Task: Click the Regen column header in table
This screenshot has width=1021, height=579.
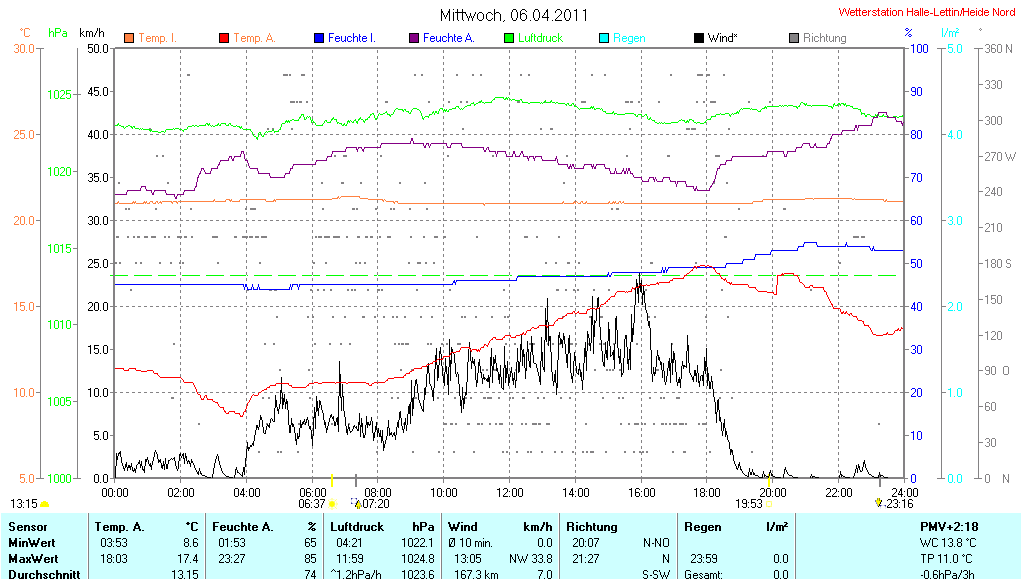Action: tap(703, 526)
